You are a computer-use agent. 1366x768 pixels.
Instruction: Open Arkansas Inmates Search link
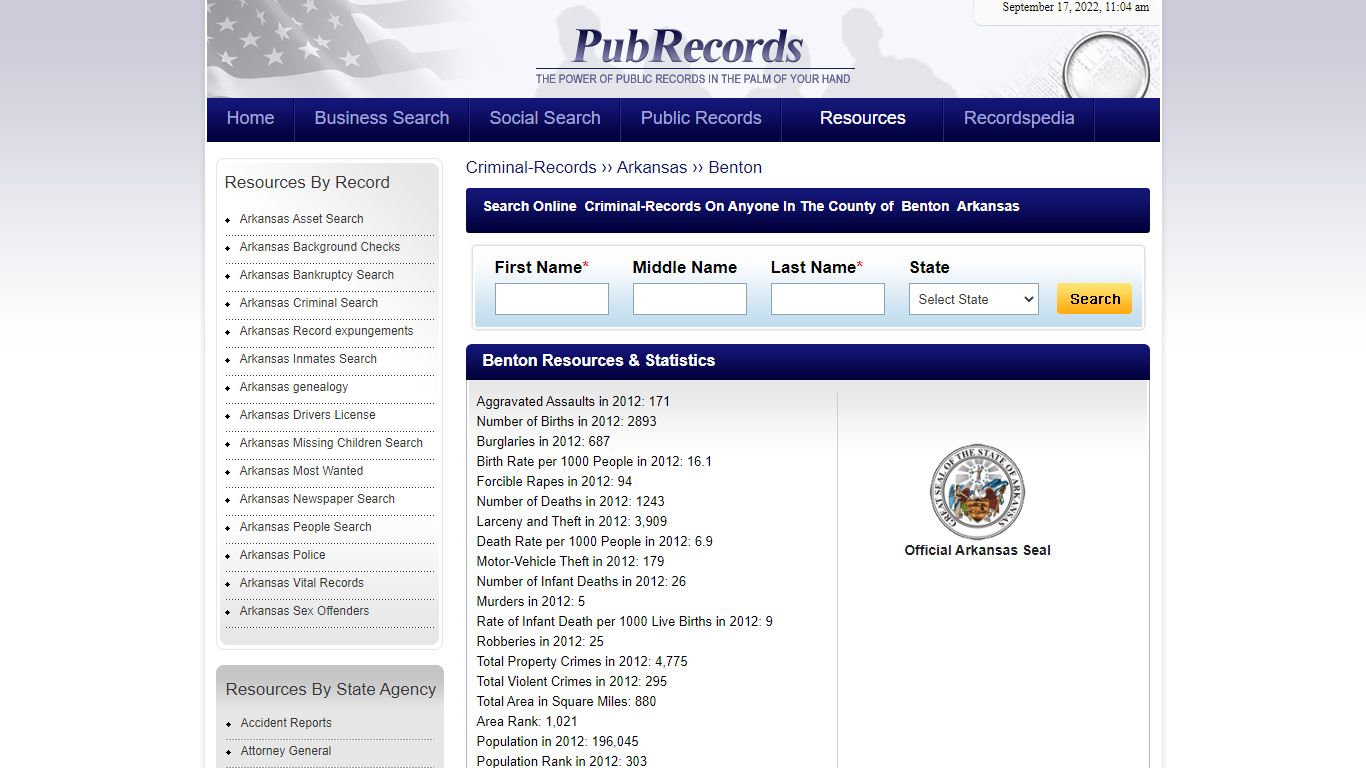(308, 359)
